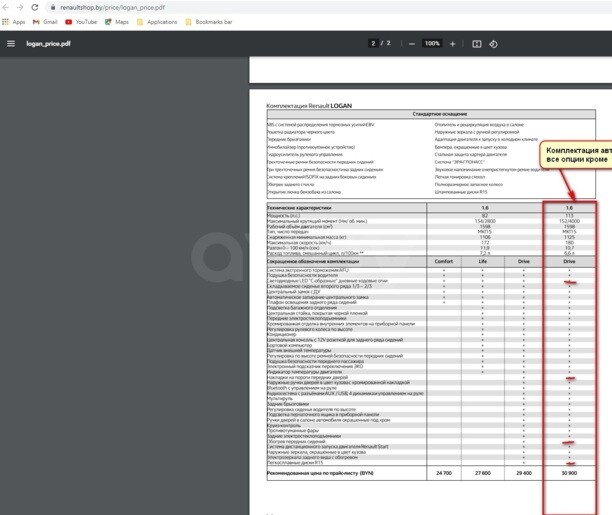Click price 29 400 in Drive column
This screenshot has width=612, height=515.
pyautogui.click(x=524, y=473)
